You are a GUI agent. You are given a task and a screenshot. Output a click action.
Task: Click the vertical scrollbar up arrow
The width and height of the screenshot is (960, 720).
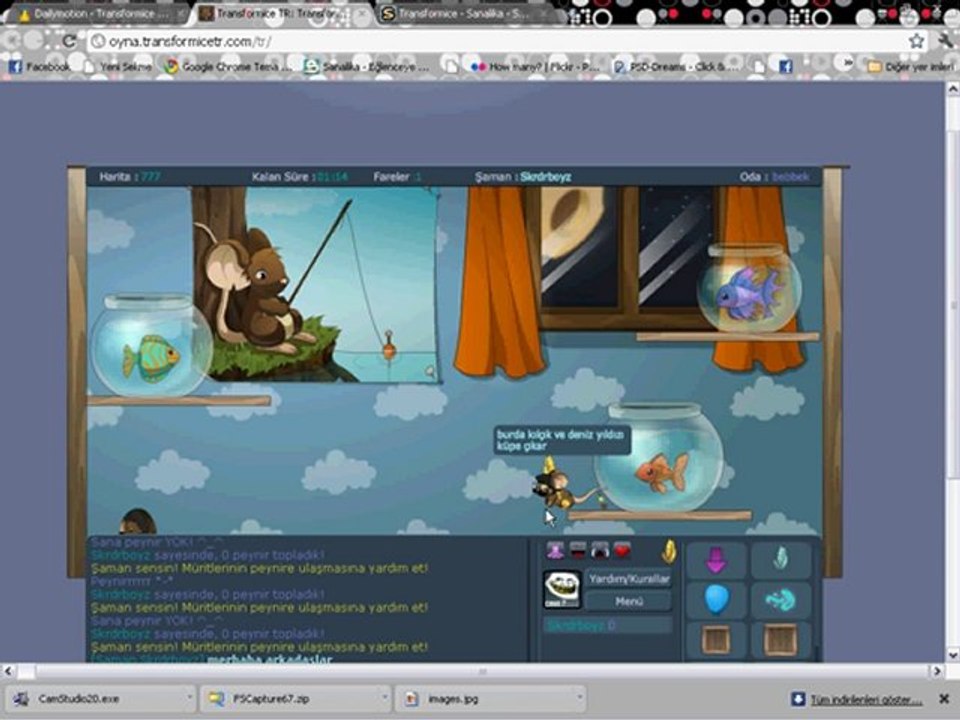coord(953,89)
